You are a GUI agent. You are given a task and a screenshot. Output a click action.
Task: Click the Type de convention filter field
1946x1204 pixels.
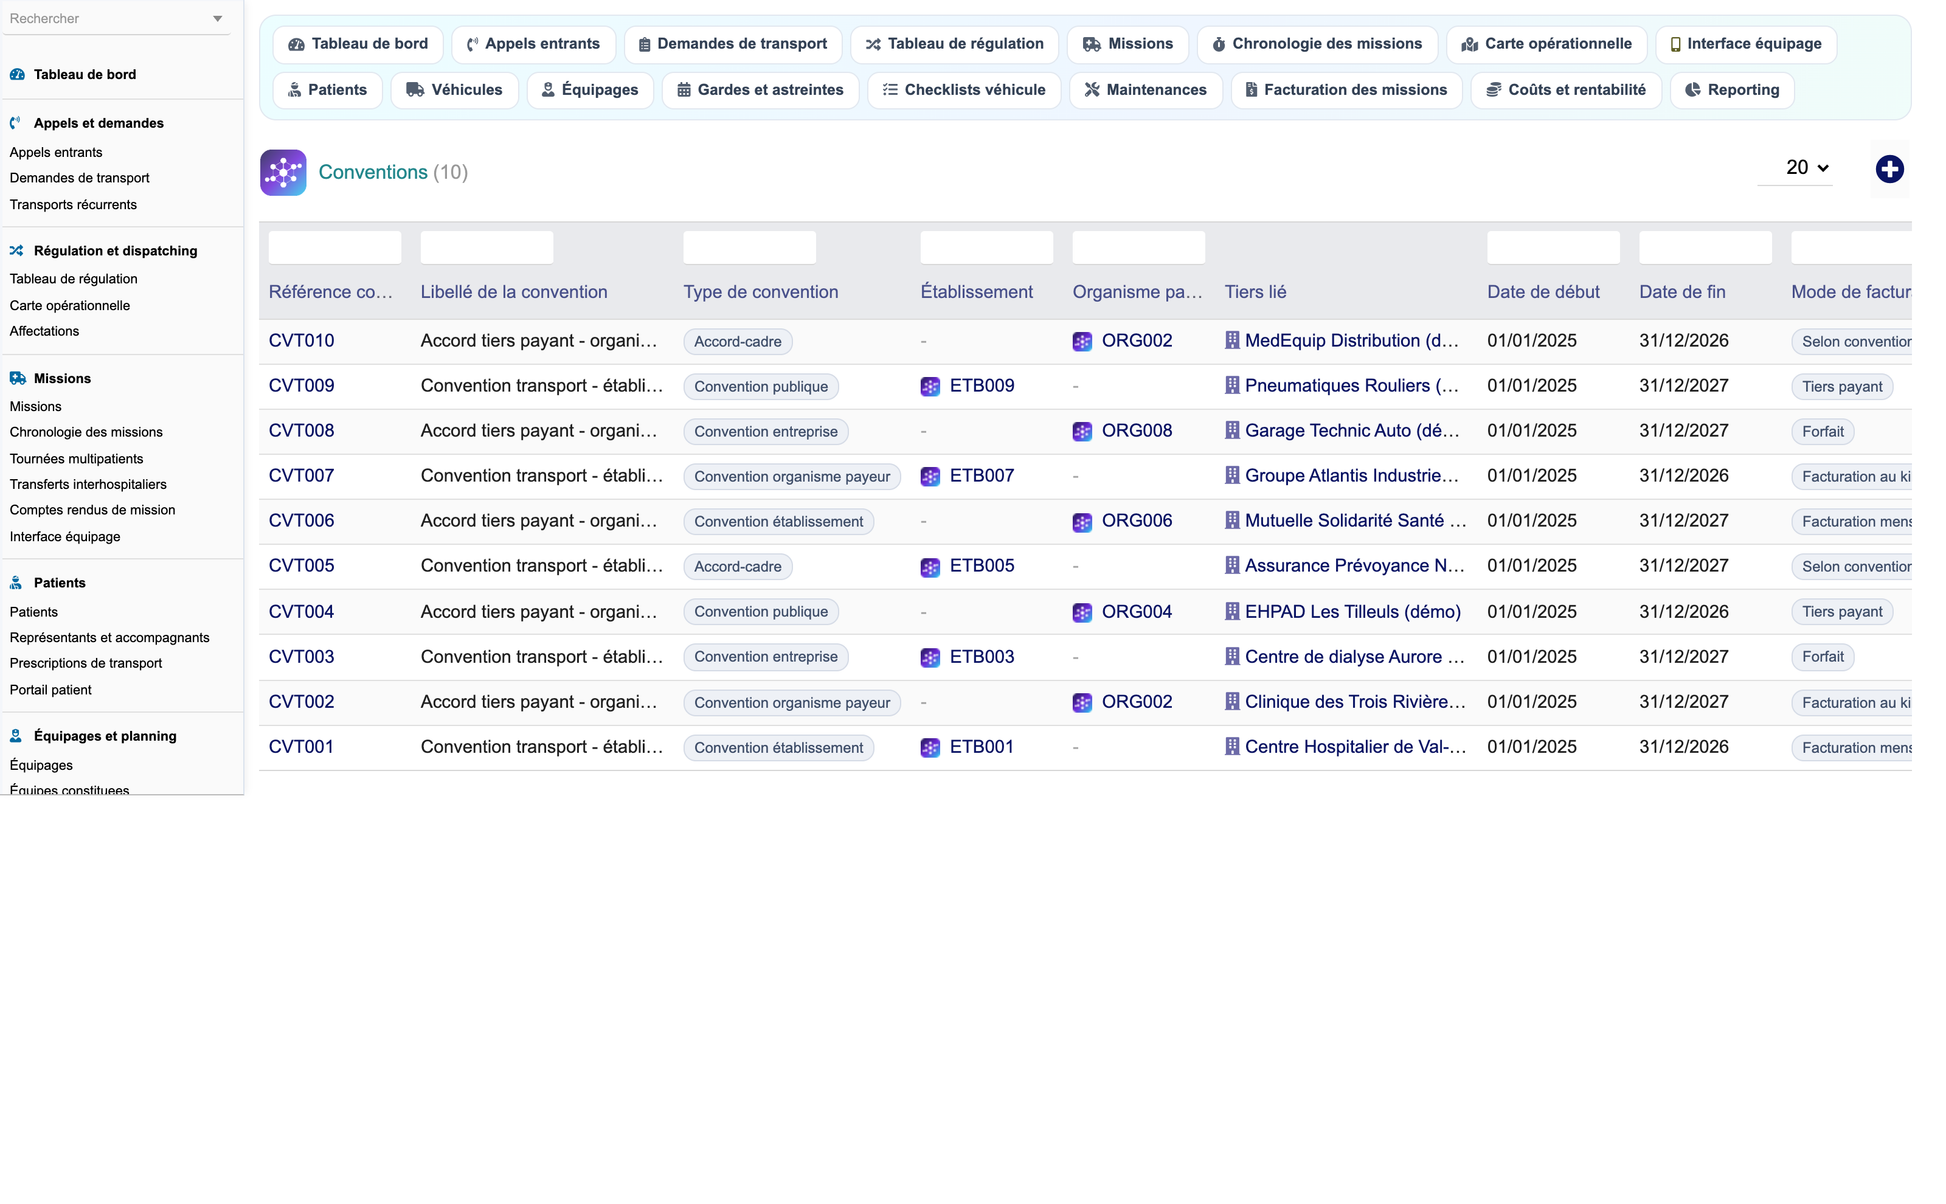[750, 247]
